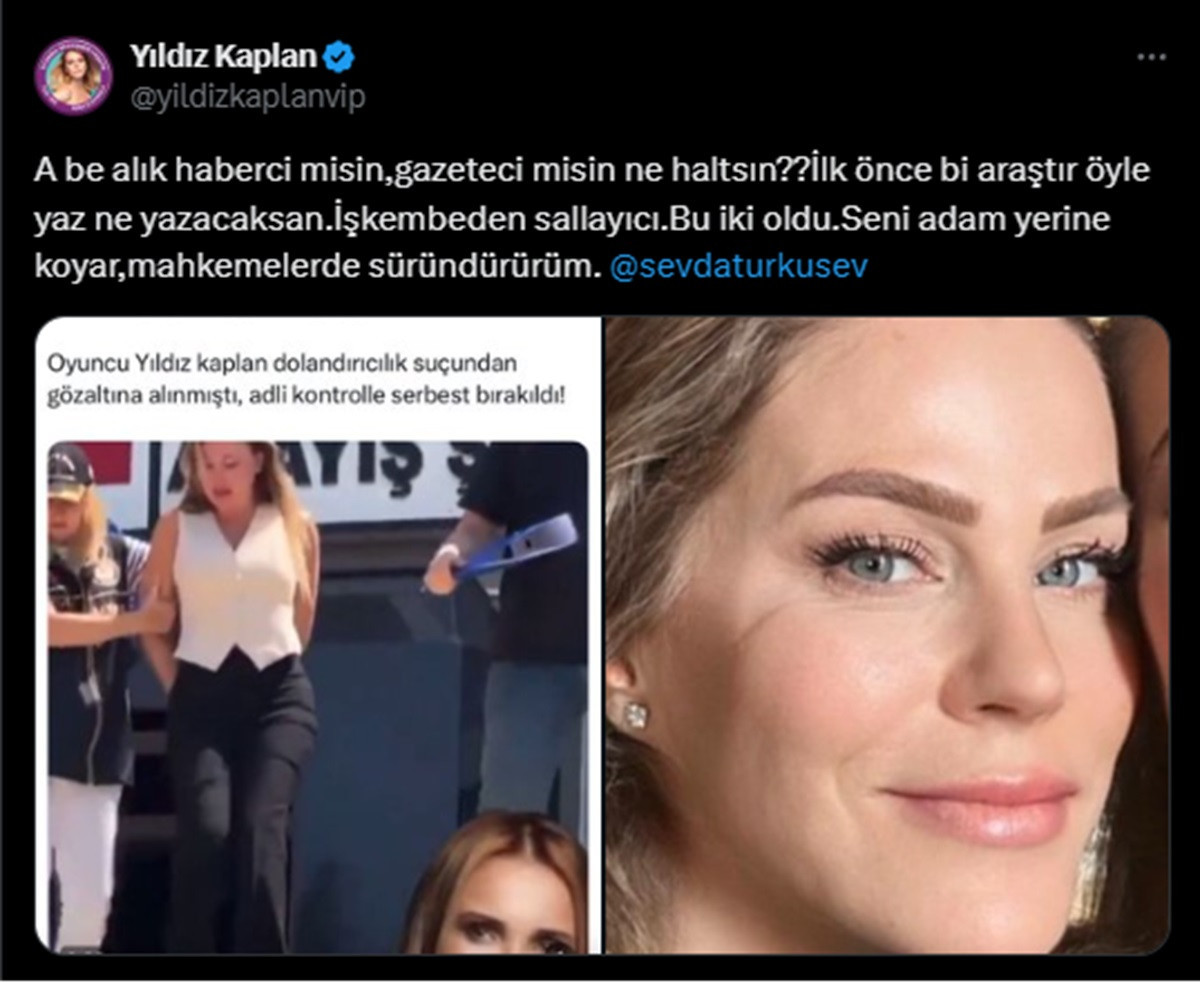Follow the @sevdaturkusev mention link

click(738, 268)
